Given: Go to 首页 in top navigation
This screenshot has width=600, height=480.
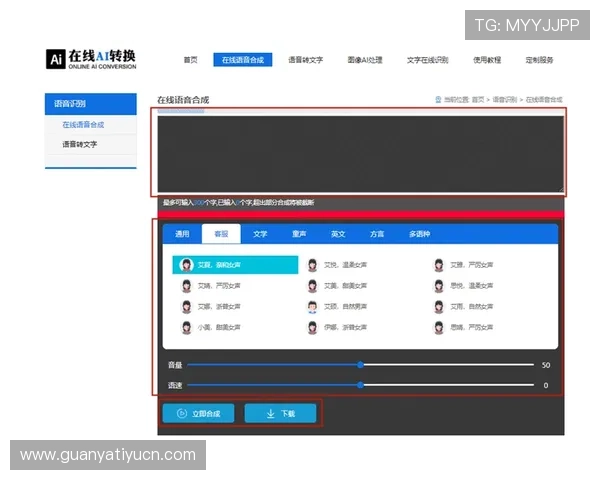Looking at the screenshot, I should (191, 60).
